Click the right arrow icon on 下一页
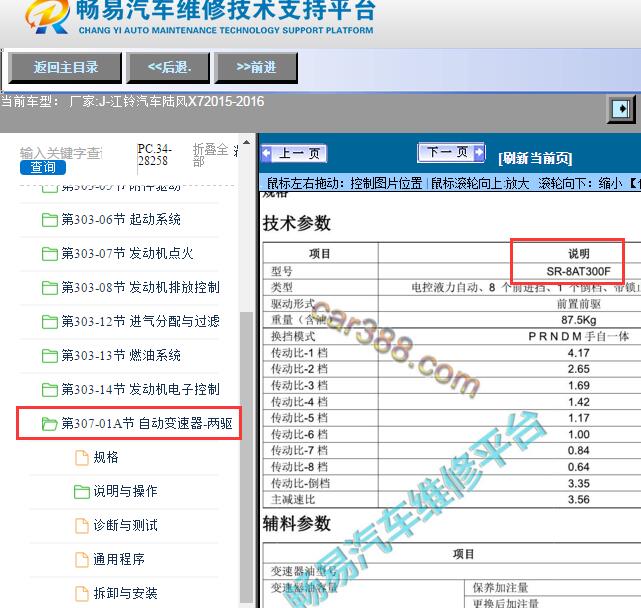Viewport: 641px width, 608px height. (x=479, y=152)
